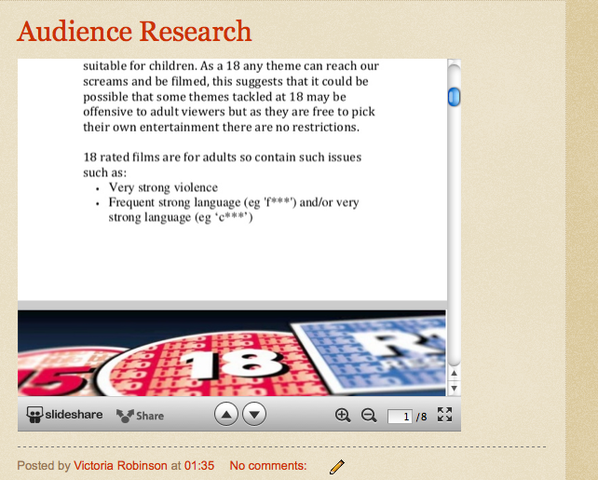
Task: Open author Victoria Robinson's profile link
Action: click(x=120, y=466)
